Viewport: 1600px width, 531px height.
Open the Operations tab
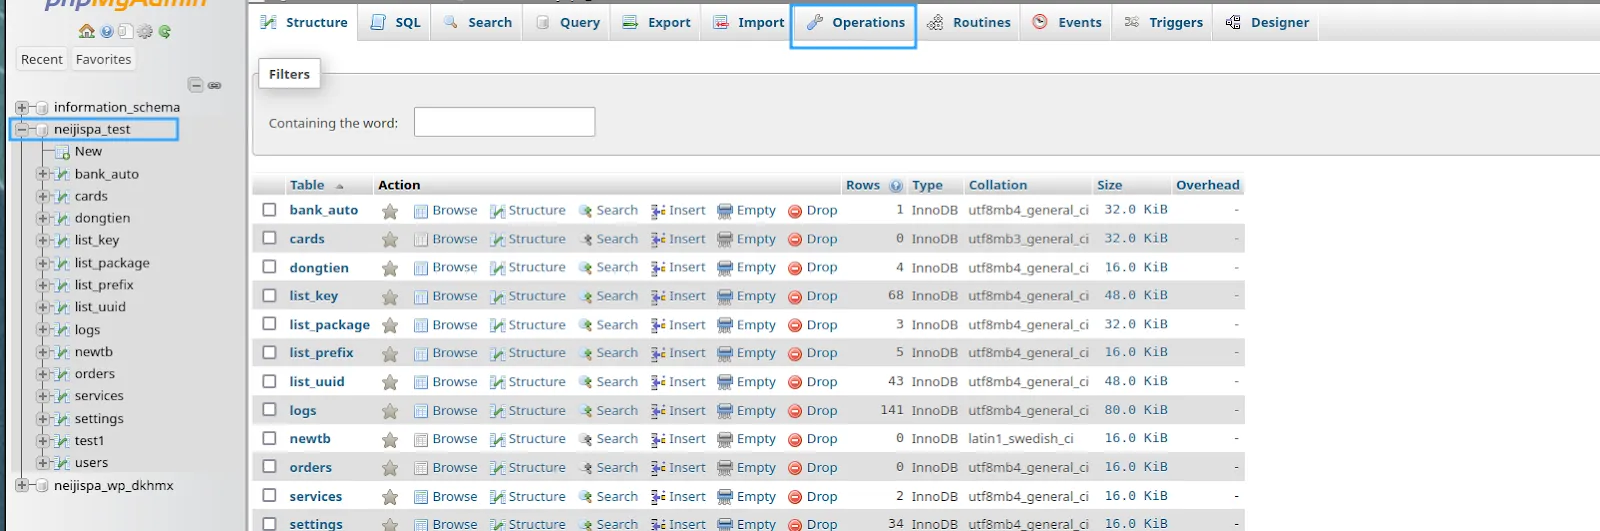click(x=854, y=22)
